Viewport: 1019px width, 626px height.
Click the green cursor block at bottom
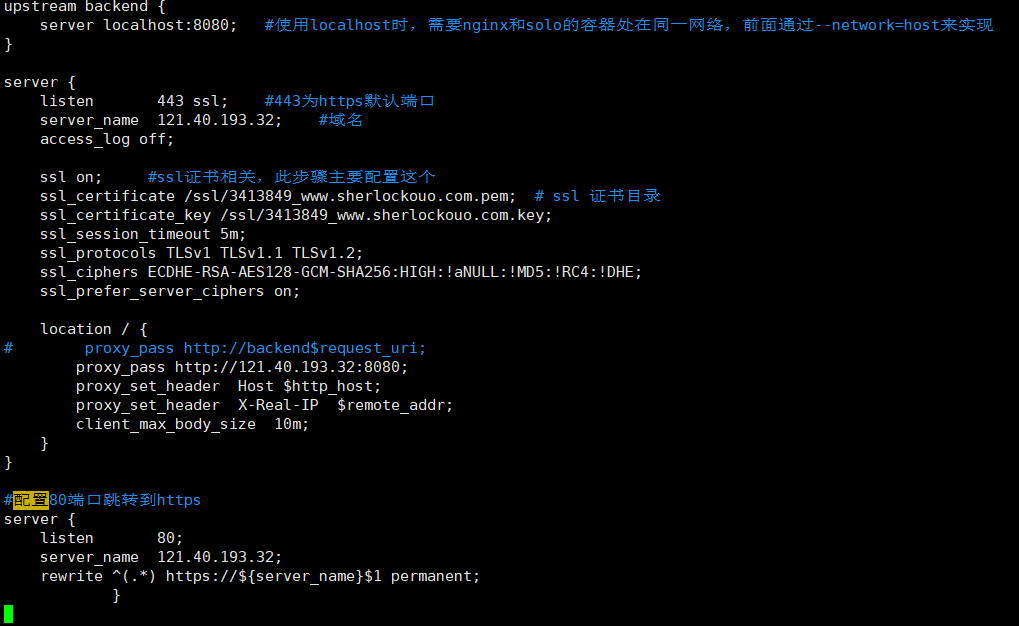click(x=9, y=614)
